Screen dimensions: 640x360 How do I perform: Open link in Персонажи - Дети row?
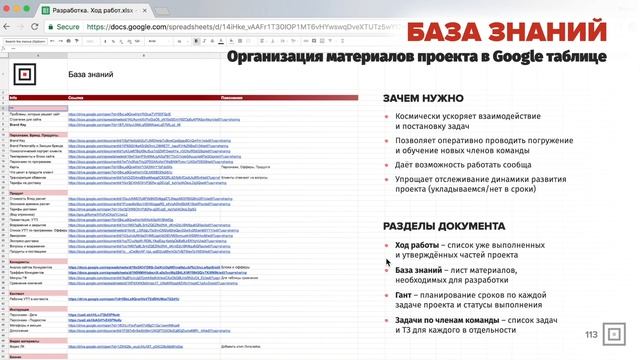pos(94,315)
